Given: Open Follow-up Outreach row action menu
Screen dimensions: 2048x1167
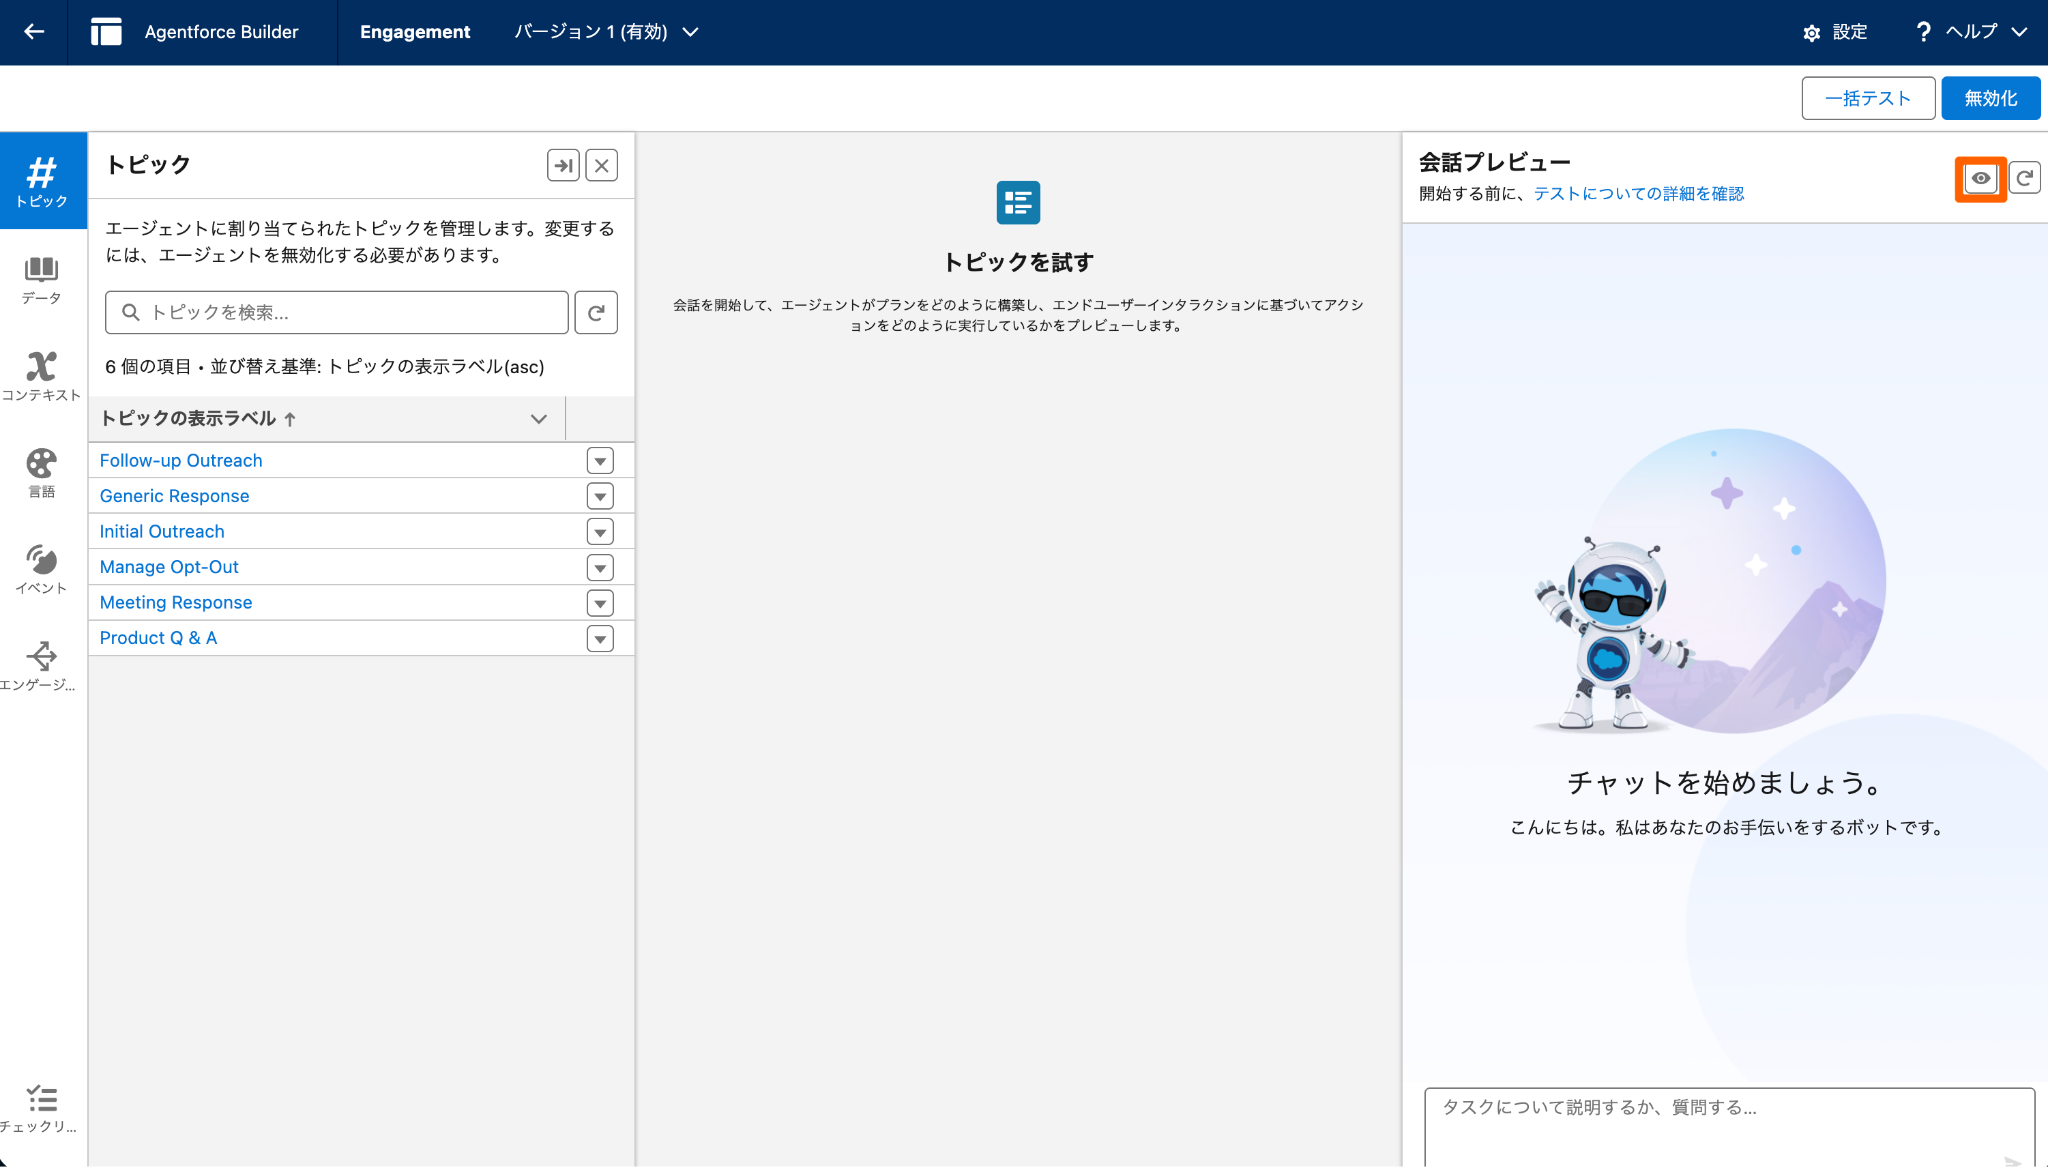Looking at the screenshot, I should 600,461.
